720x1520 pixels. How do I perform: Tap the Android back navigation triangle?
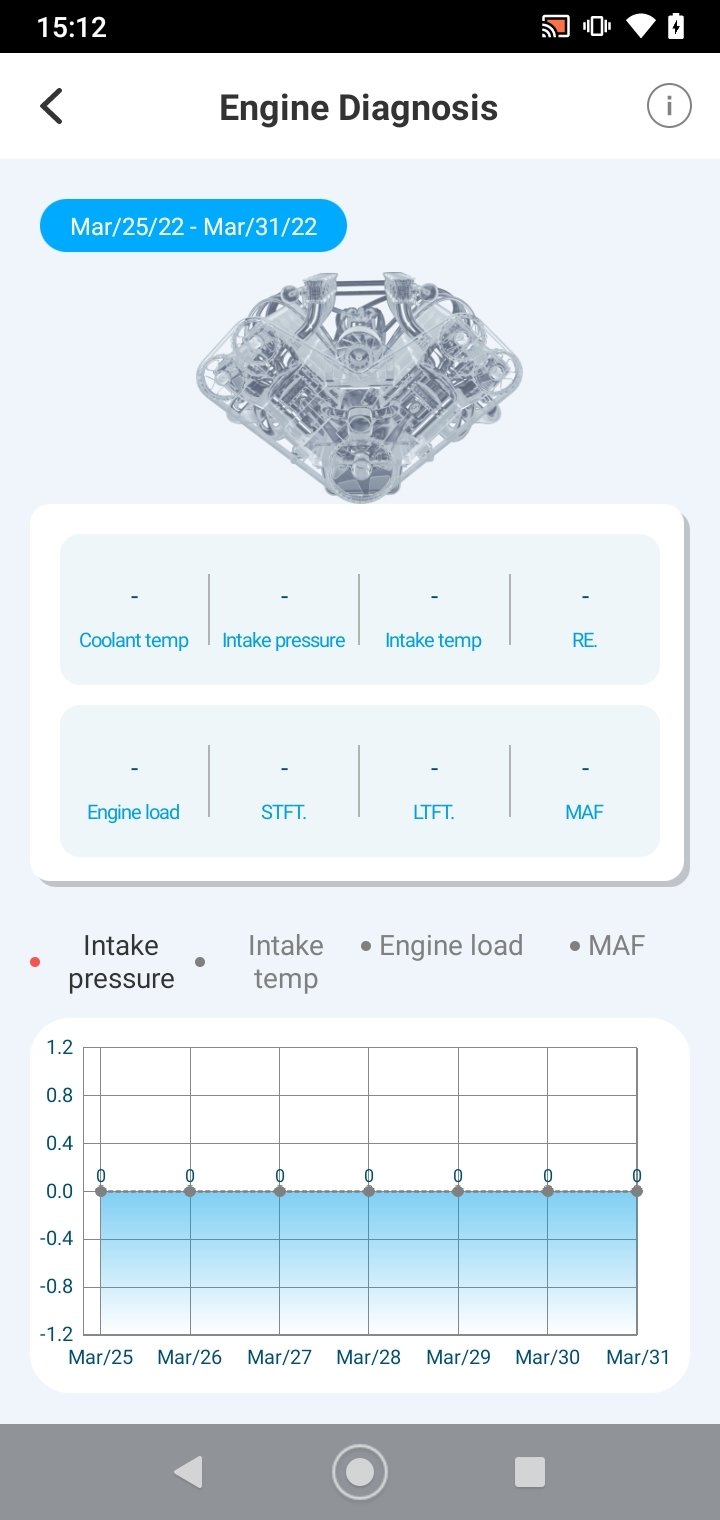point(188,1472)
